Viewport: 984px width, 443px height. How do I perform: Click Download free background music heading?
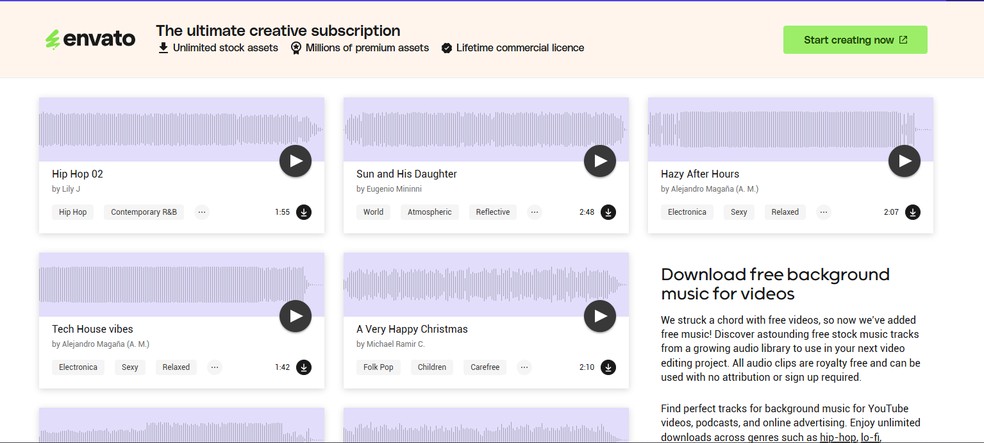coord(775,284)
